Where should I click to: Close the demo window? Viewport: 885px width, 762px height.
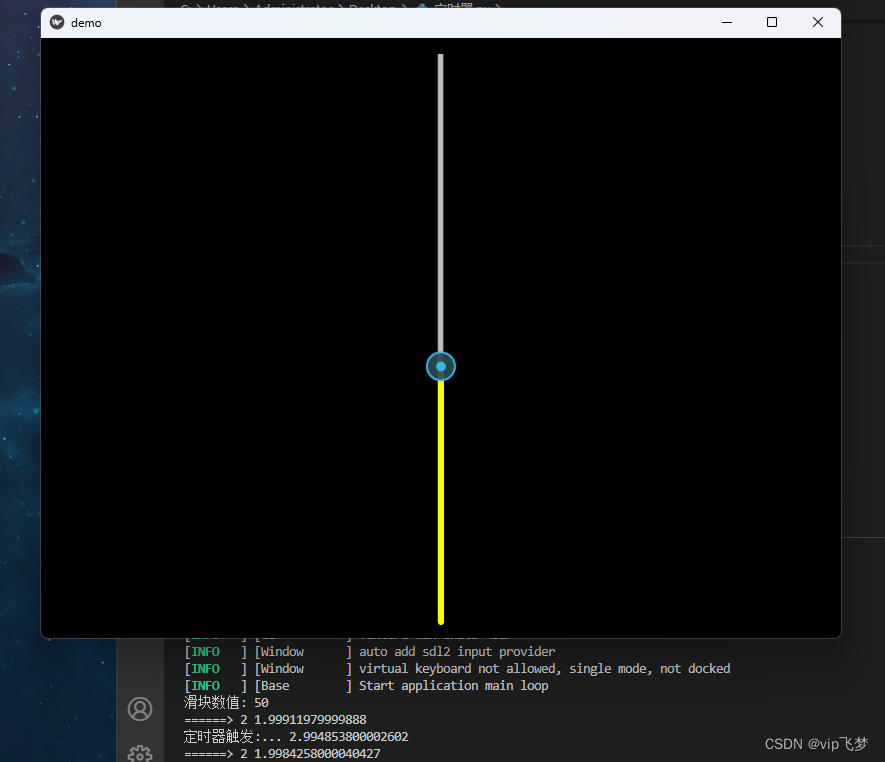coord(818,23)
